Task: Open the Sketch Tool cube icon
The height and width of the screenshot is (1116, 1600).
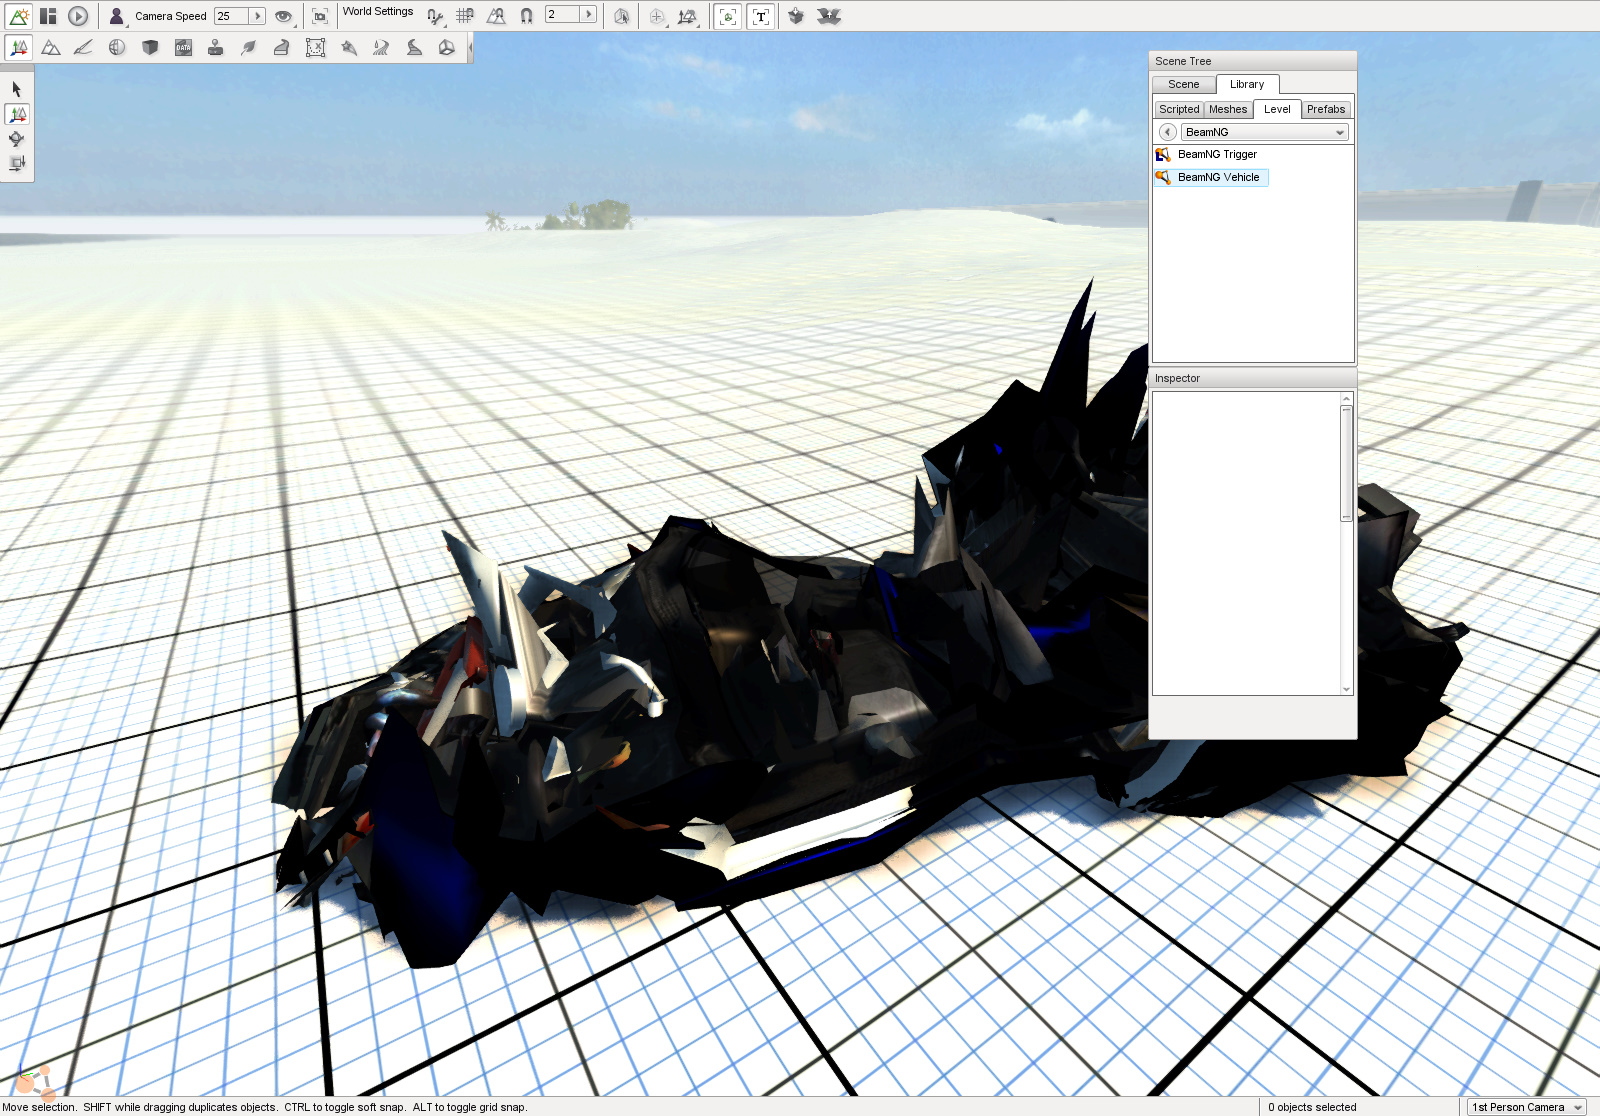Action: click(x=150, y=47)
